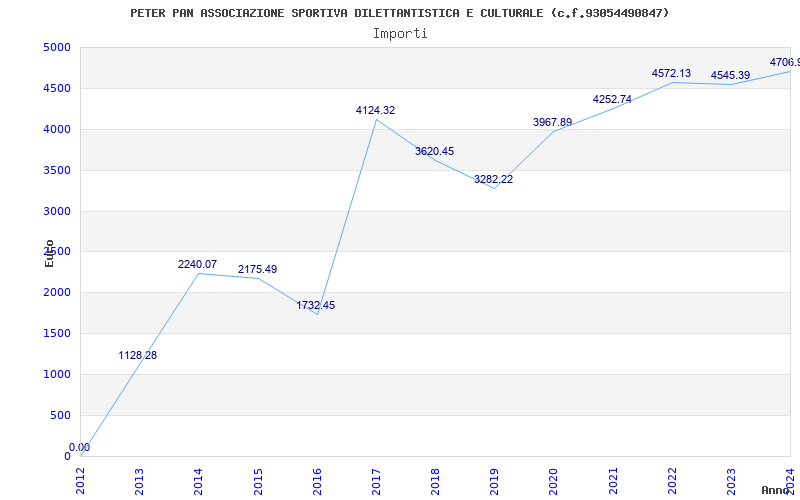Click the x-axis year label 2014
The height and width of the screenshot is (500, 800).
pos(199,481)
